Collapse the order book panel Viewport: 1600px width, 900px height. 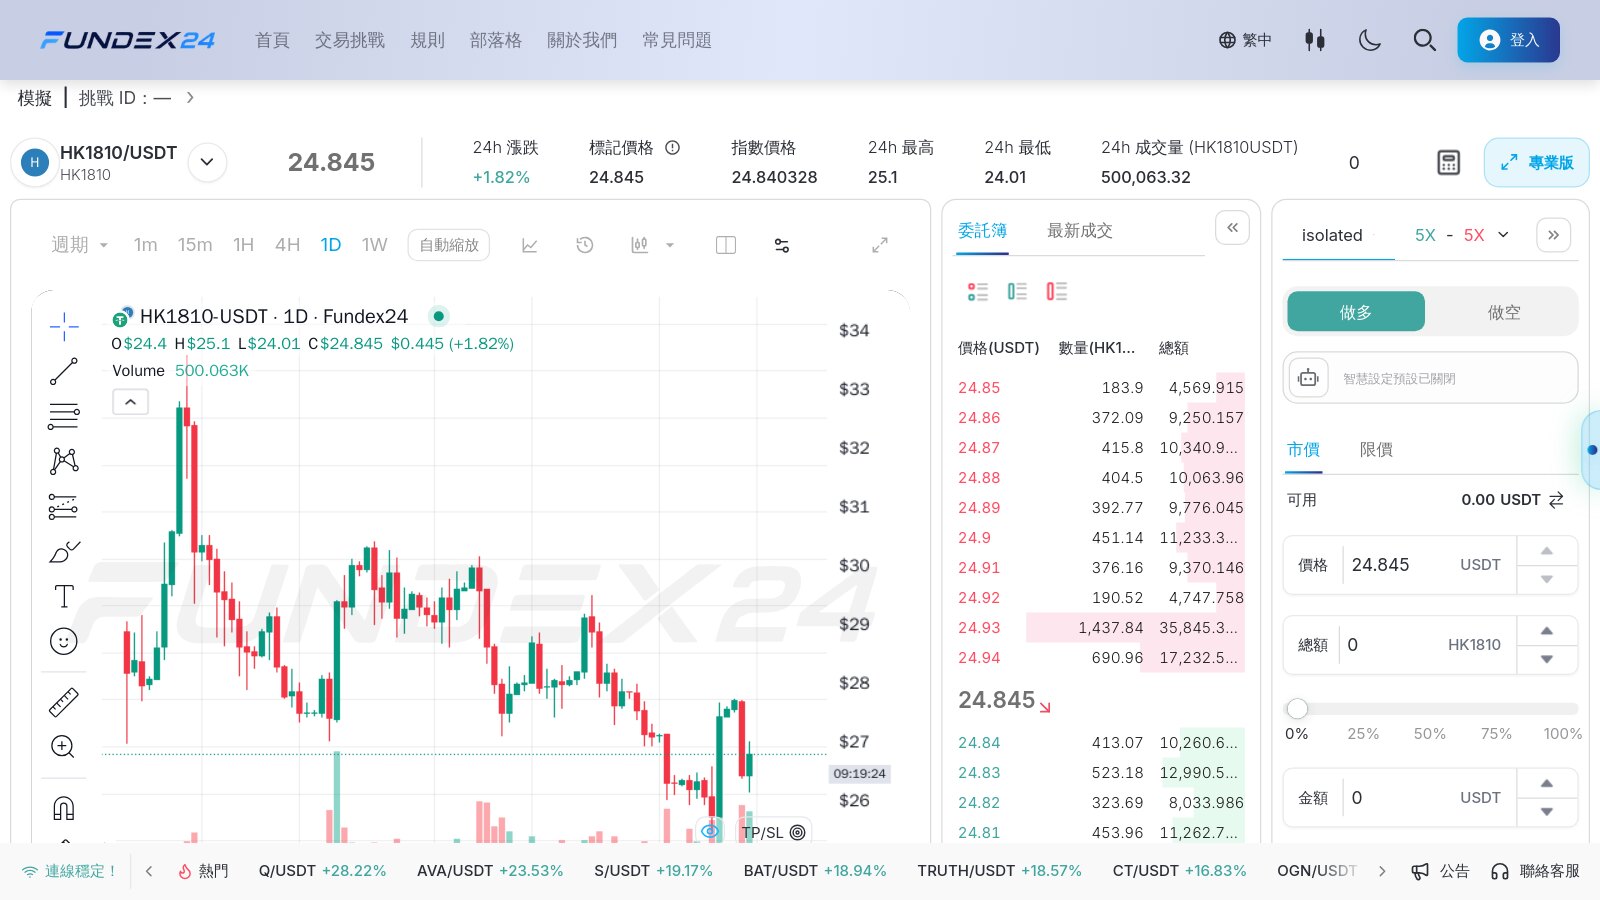tap(1232, 228)
